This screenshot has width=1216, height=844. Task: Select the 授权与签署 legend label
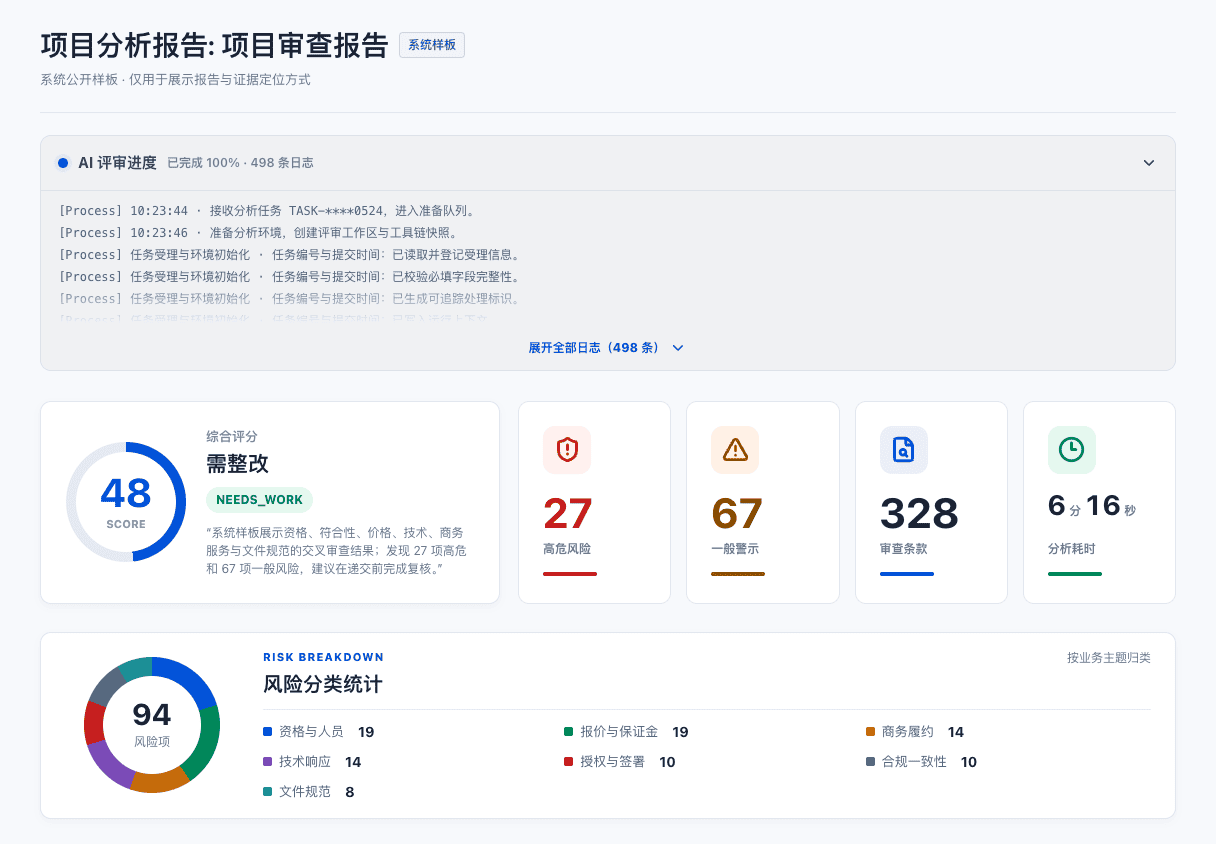click(612, 762)
